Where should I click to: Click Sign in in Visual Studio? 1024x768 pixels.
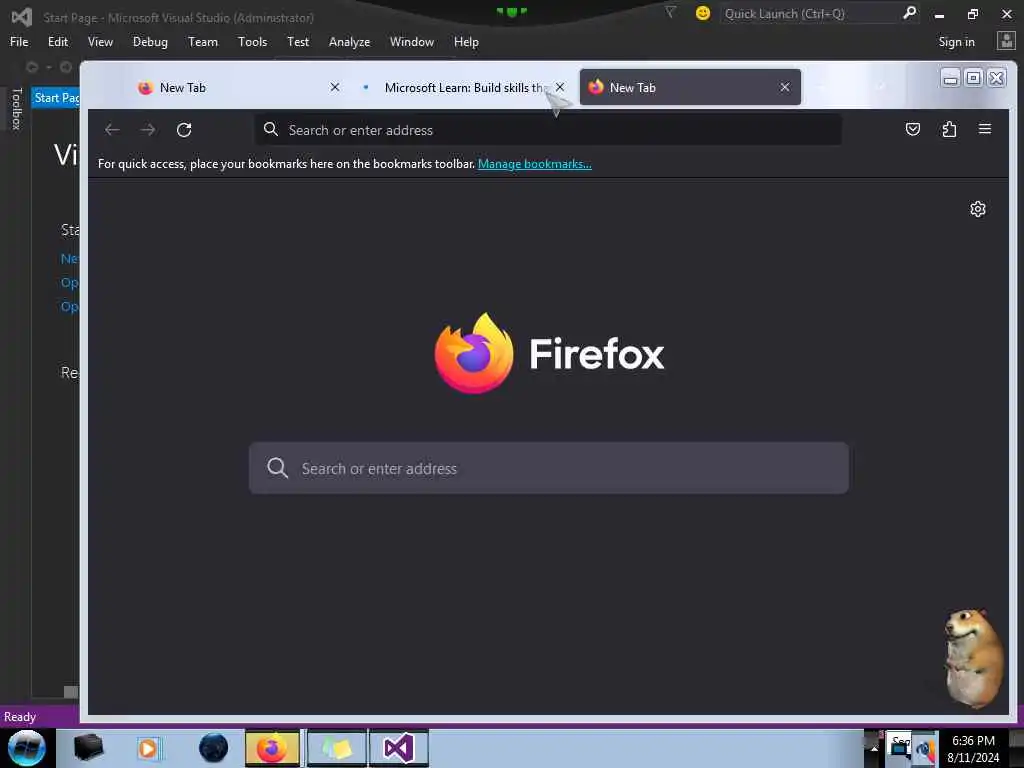956,42
